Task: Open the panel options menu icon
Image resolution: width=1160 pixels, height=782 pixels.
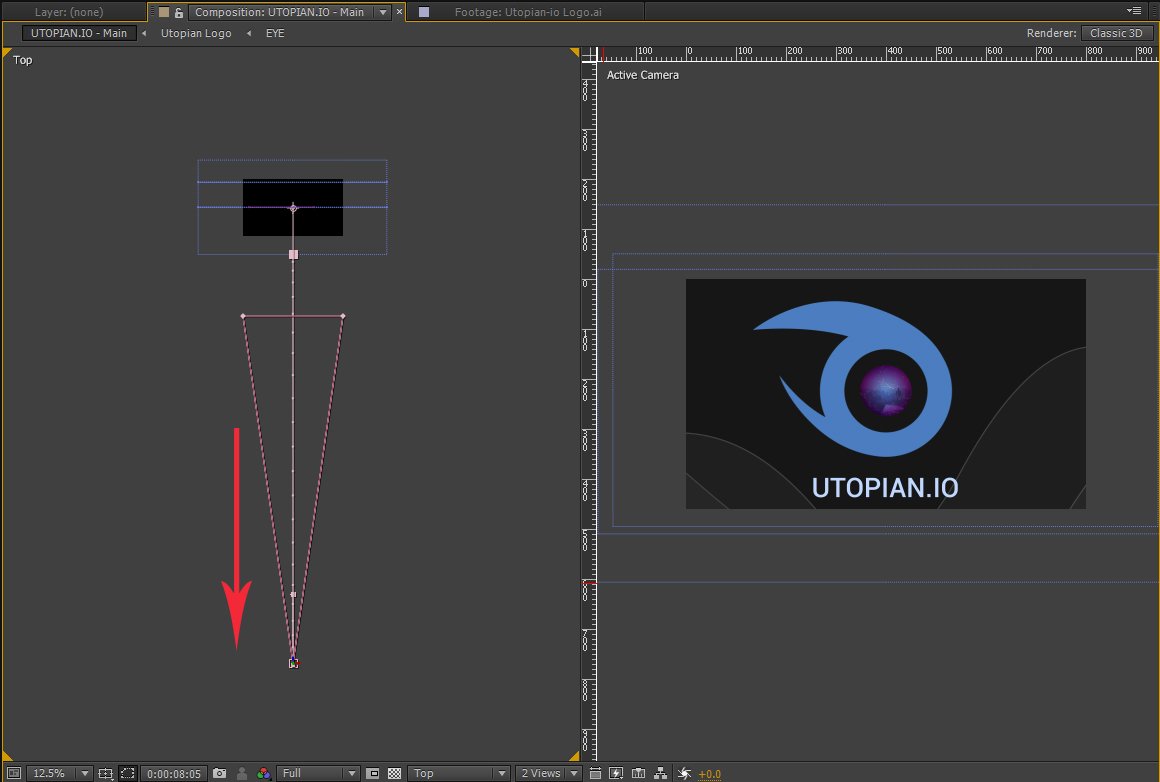Action: click(x=1133, y=10)
